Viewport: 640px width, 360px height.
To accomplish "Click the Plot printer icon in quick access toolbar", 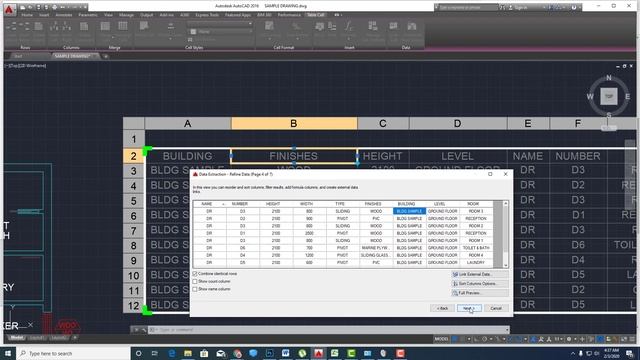I will point(54,7).
